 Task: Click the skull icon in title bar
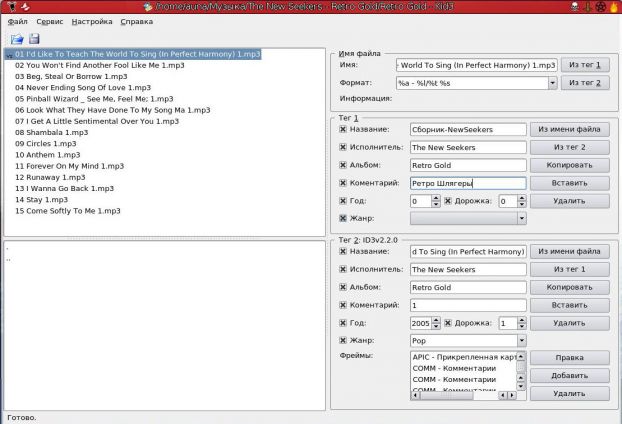point(574,6)
